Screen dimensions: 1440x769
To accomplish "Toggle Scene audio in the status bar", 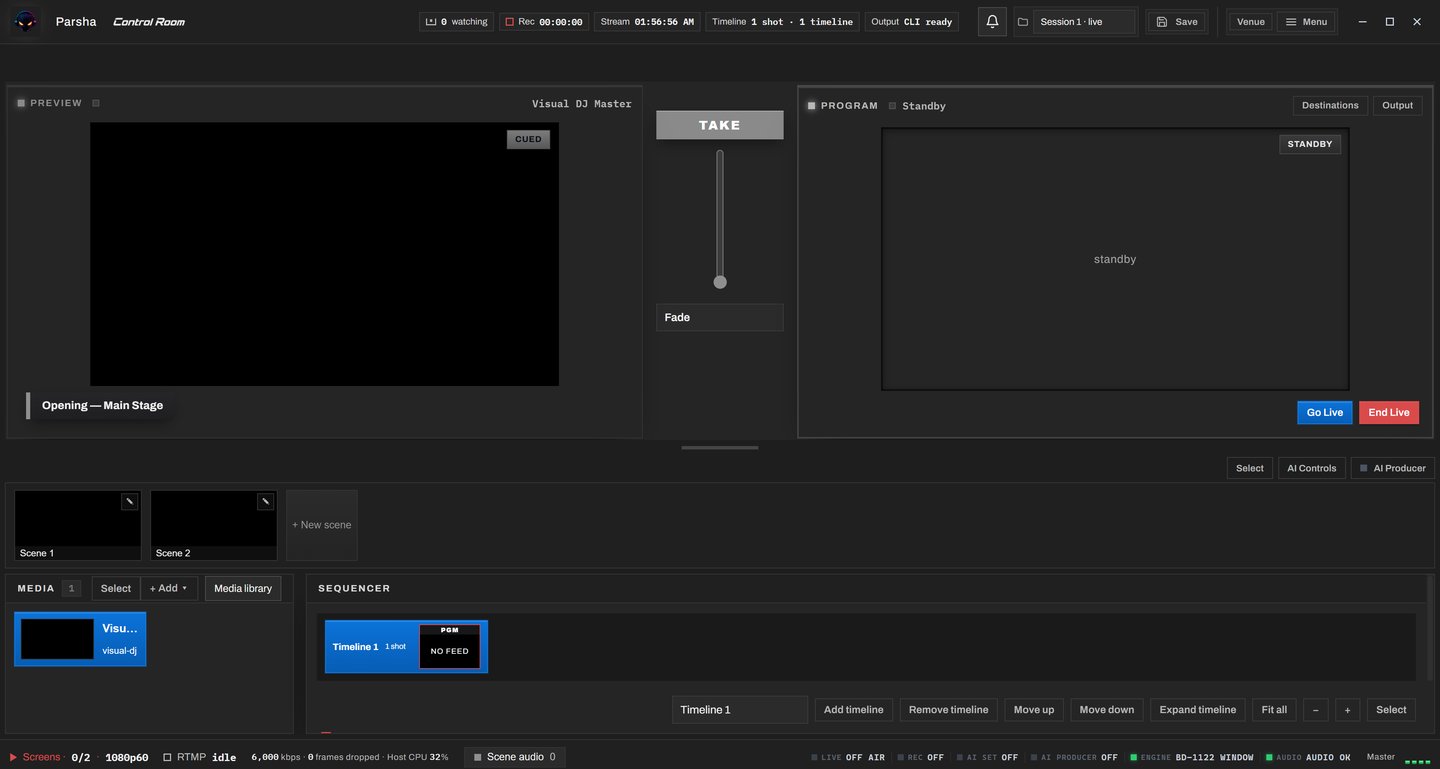I will pos(514,757).
